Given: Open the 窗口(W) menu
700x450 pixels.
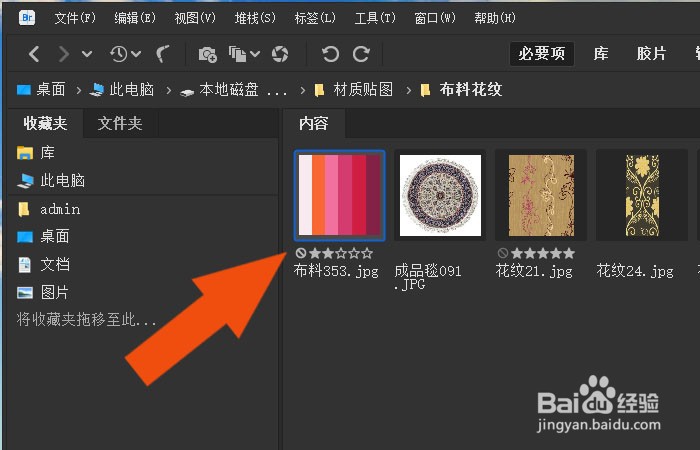Looking at the screenshot, I should (435, 18).
